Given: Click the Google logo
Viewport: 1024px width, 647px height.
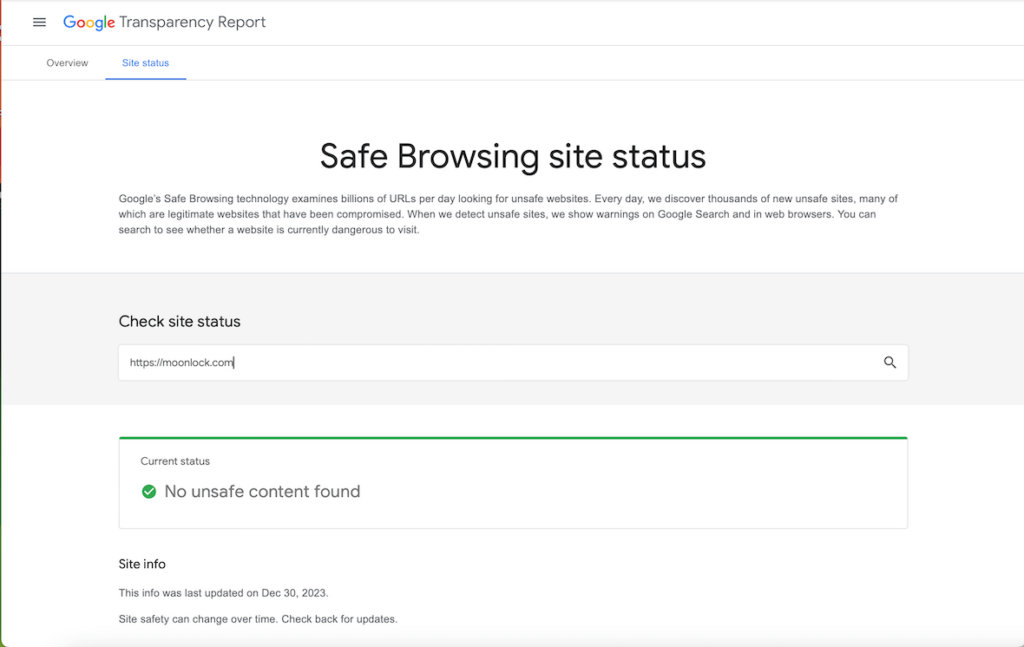Looking at the screenshot, I should pyautogui.click(x=89, y=22).
